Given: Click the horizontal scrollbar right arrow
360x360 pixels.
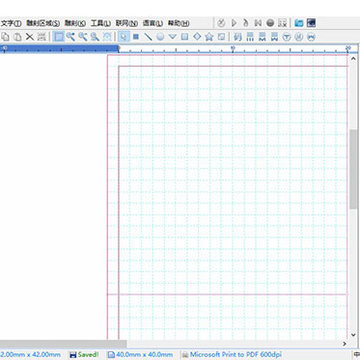Looking at the screenshot, I should (x=345, y=344).
